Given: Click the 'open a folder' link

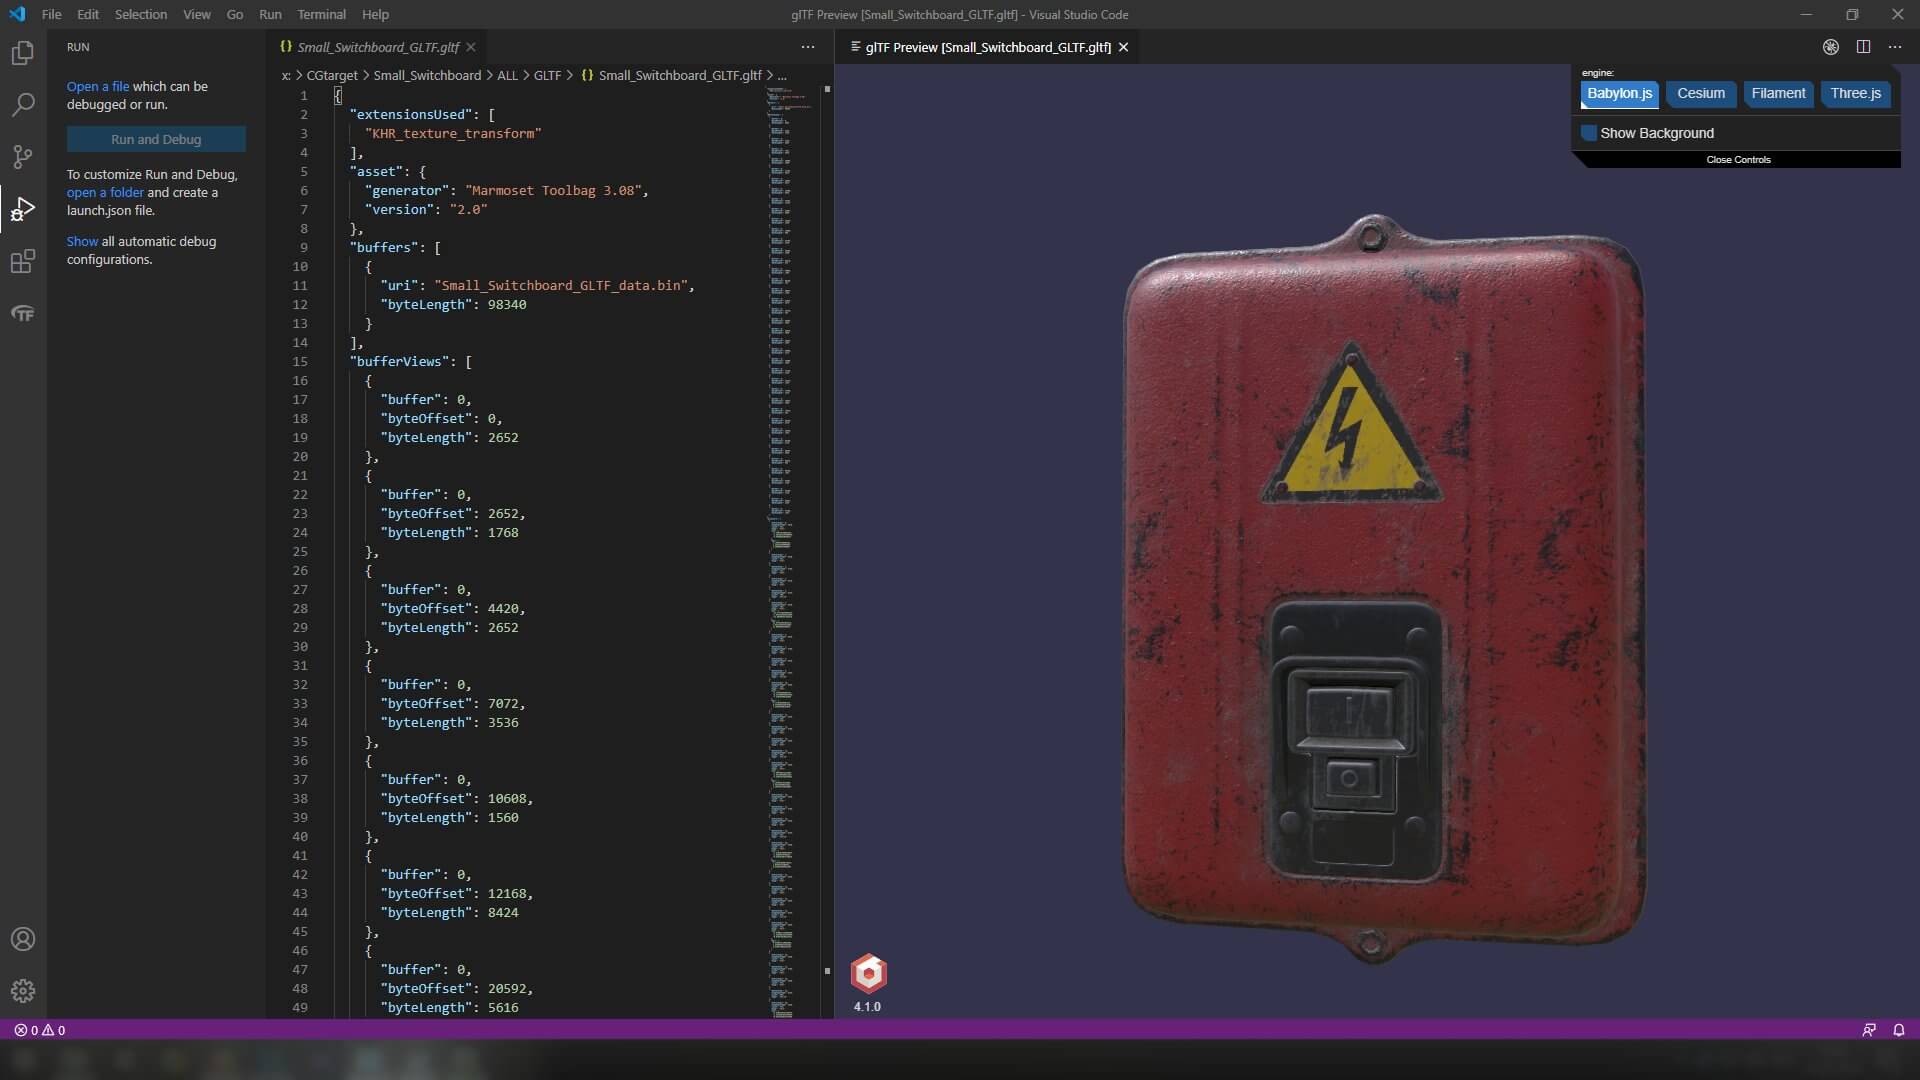Looking at the screenshot, I should (105, 192).
